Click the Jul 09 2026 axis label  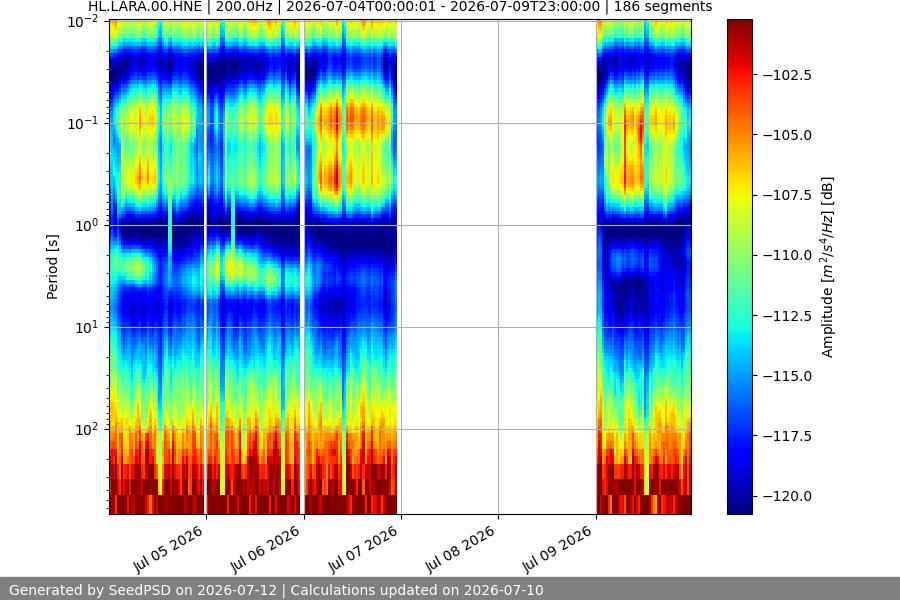[557, 549]
